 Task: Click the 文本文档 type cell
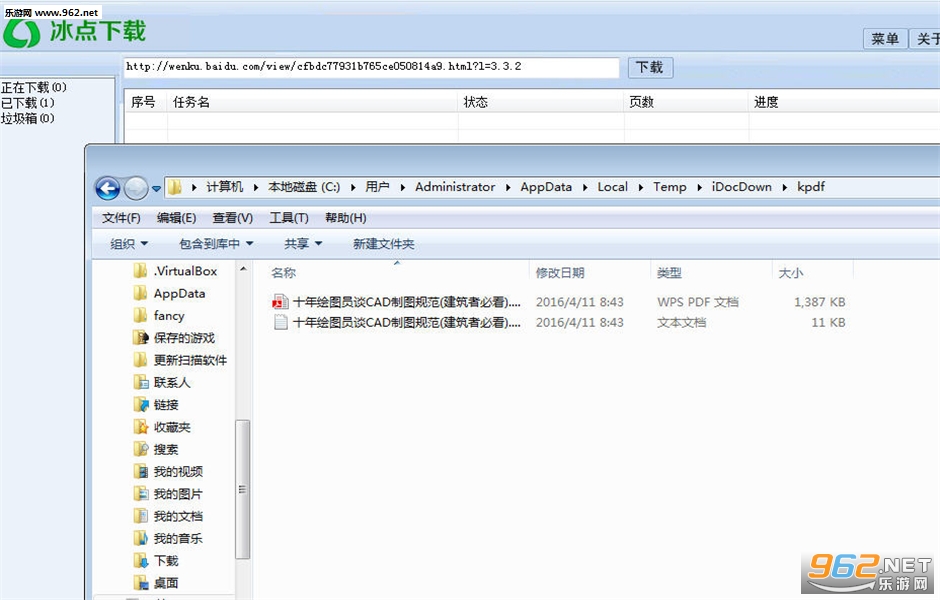point(682,322)
